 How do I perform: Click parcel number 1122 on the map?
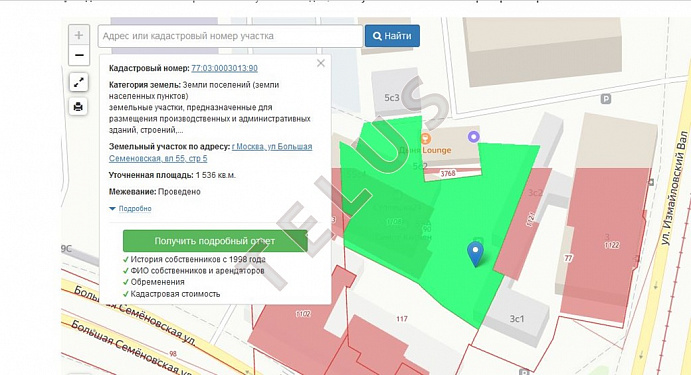point(612,245)
